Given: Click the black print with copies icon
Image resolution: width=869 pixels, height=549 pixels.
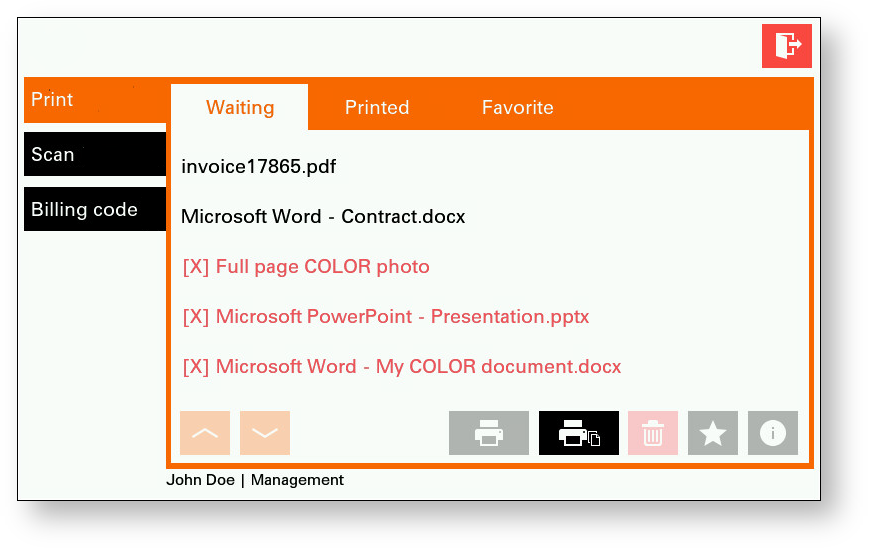Looking at the screenshot, I should point(578,433).
